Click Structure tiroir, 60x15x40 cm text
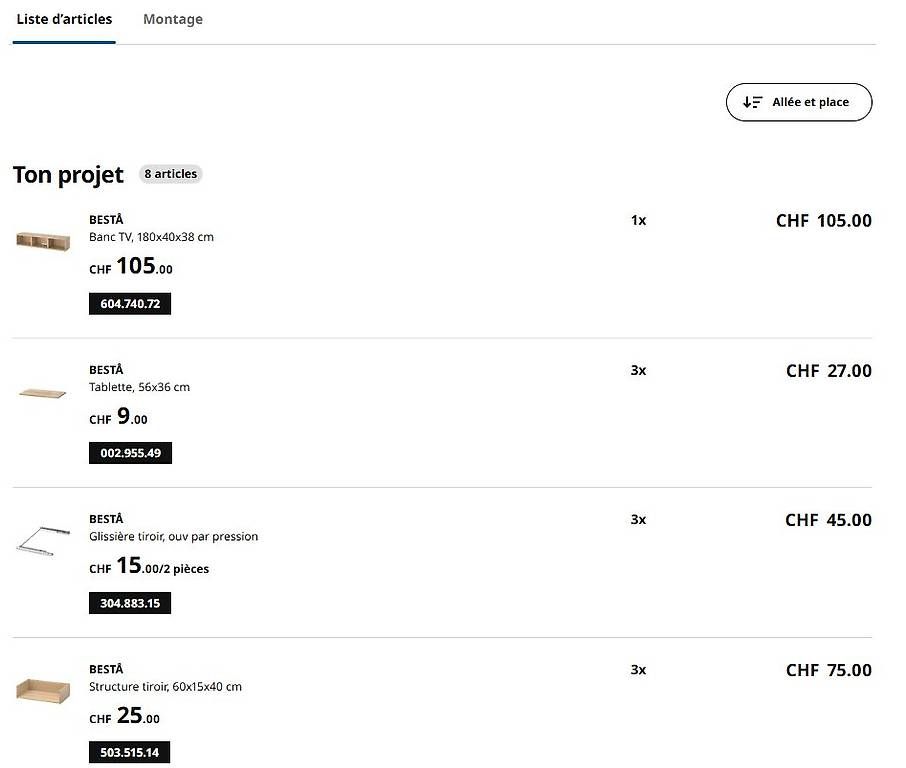The height and width of the screenshot is (768, 906). 165,687
